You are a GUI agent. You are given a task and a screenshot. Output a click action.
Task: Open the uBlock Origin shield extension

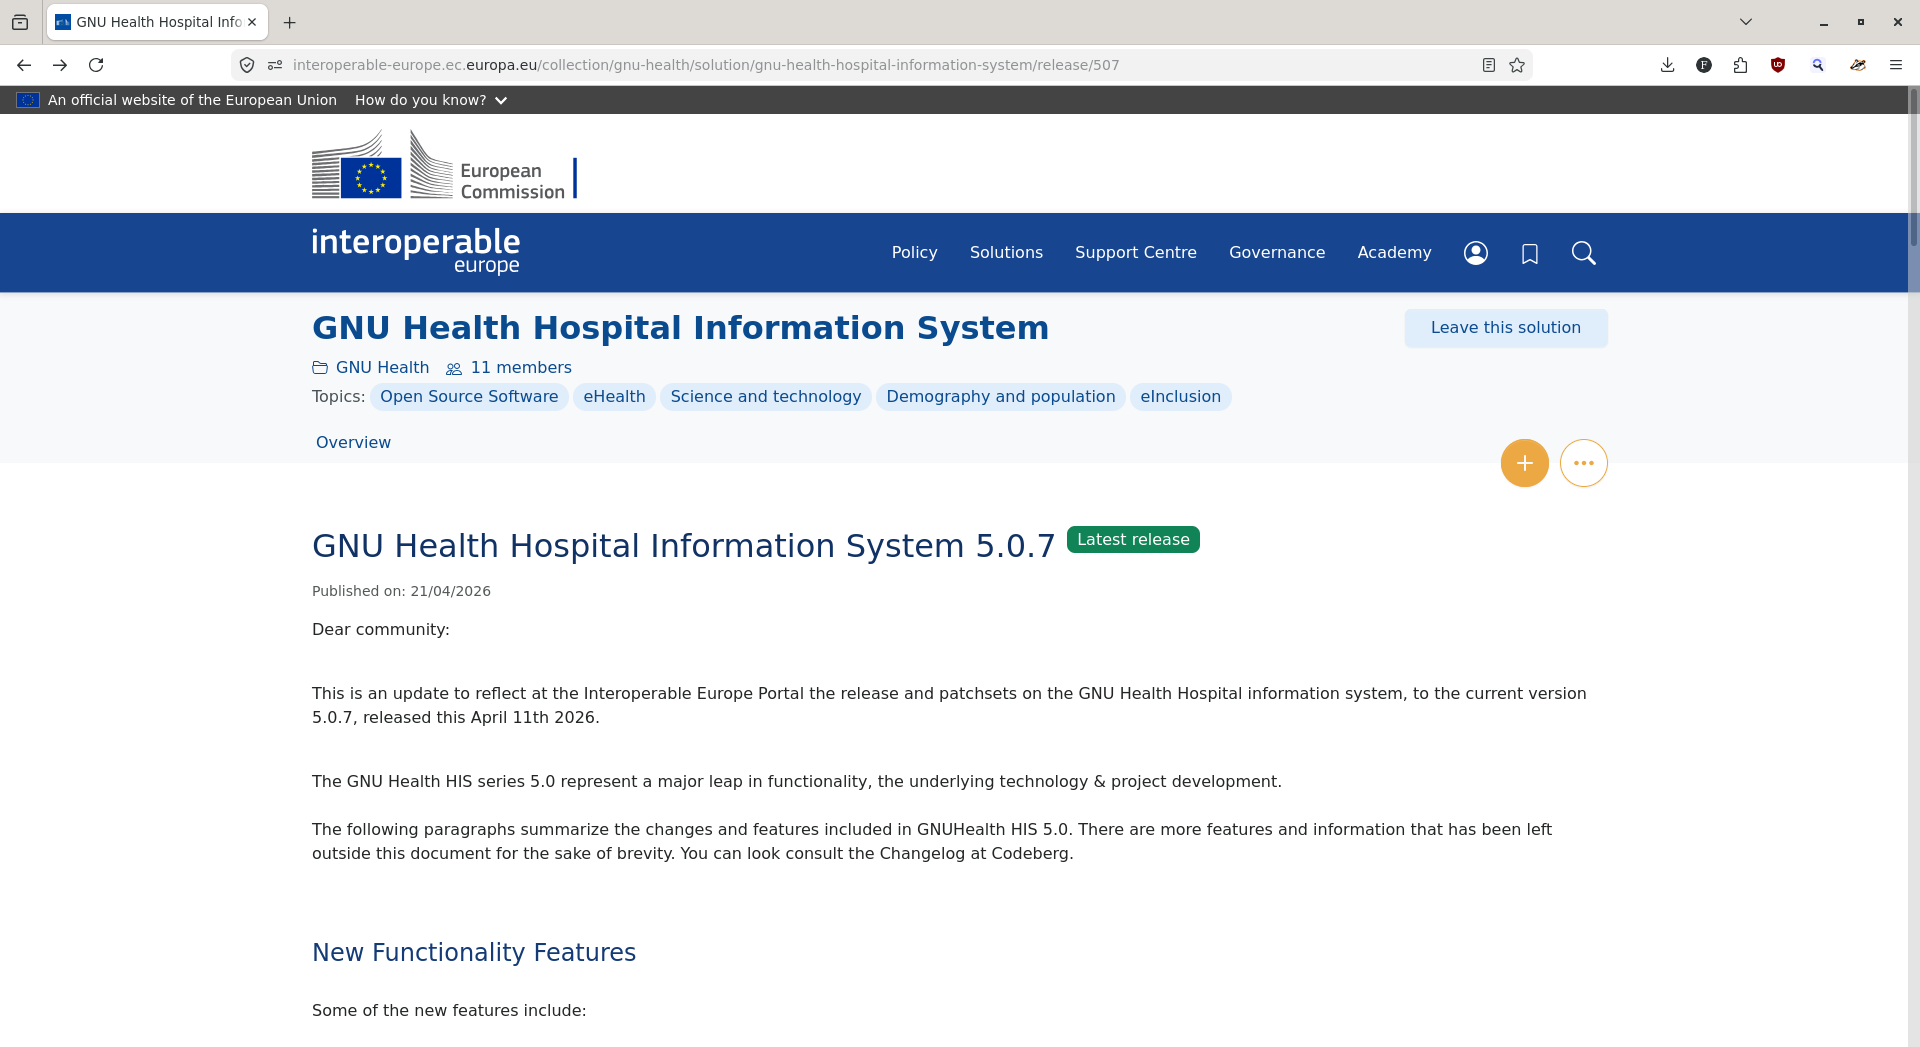tap(1778, 65)
